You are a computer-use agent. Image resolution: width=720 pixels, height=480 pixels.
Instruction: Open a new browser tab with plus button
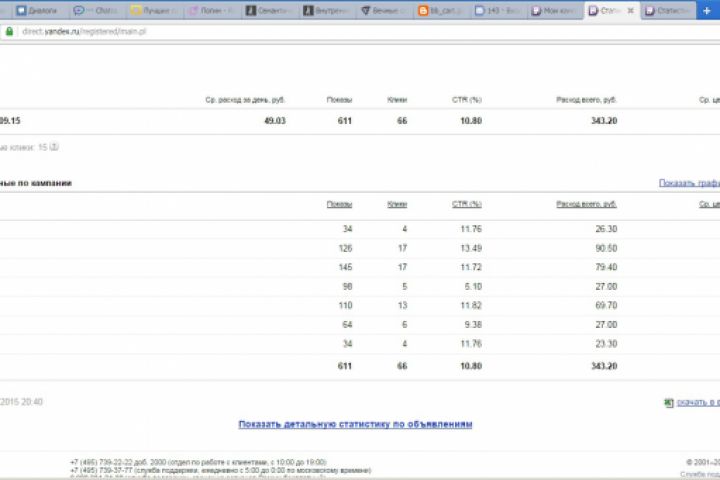click(x=707, y=11)
